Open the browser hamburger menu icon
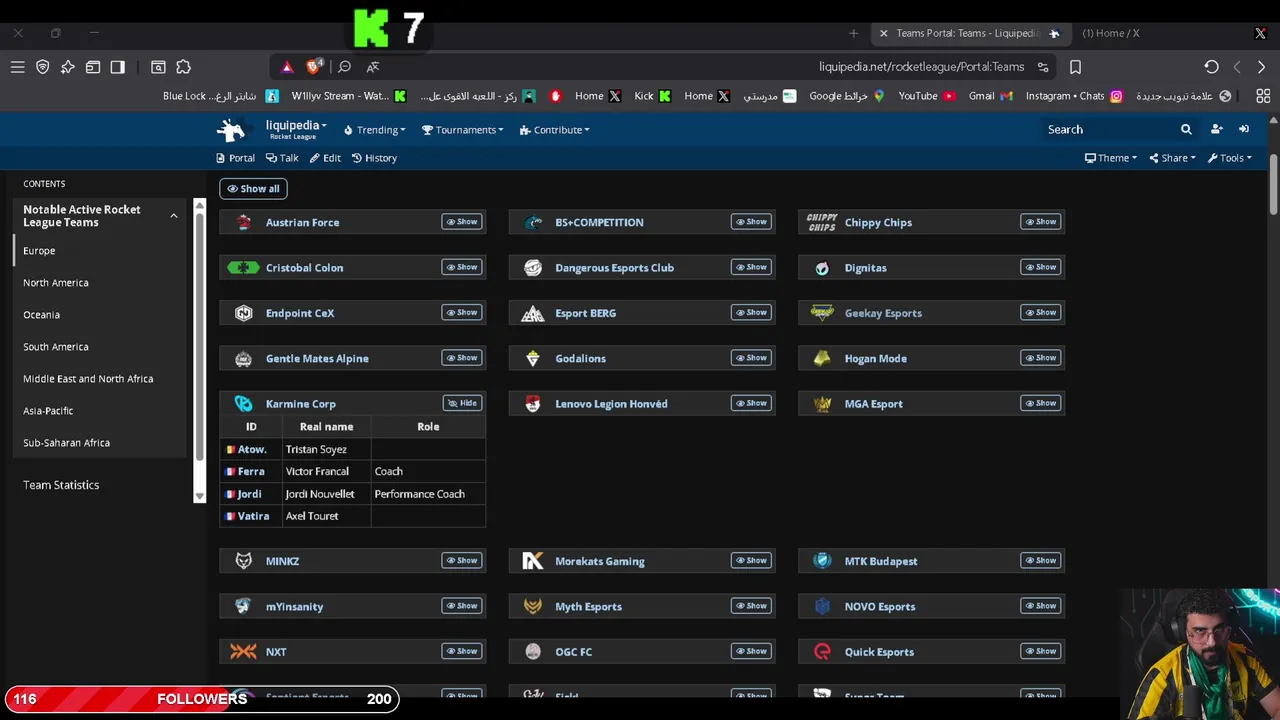 pyautogui.click(x=17, y=67)
